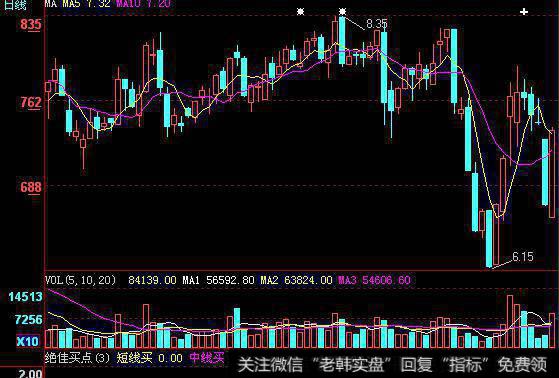Viewport: 559px width, 378px height.
Task: Click the 日线 period label
Action: (x=15, y=4)
